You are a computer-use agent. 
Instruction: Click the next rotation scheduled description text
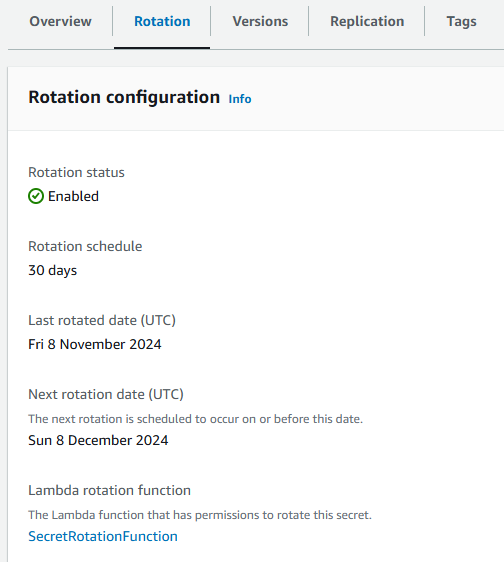click(196, 419)
